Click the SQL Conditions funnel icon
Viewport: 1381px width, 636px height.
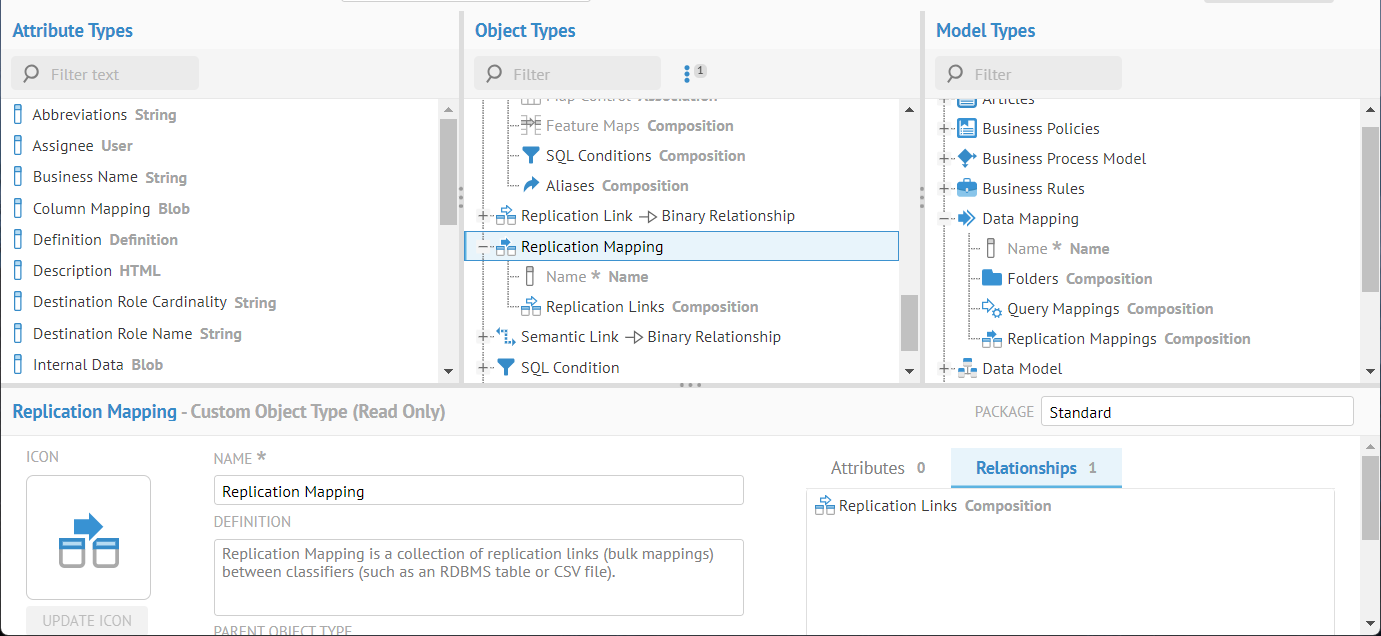click(531, 156)
